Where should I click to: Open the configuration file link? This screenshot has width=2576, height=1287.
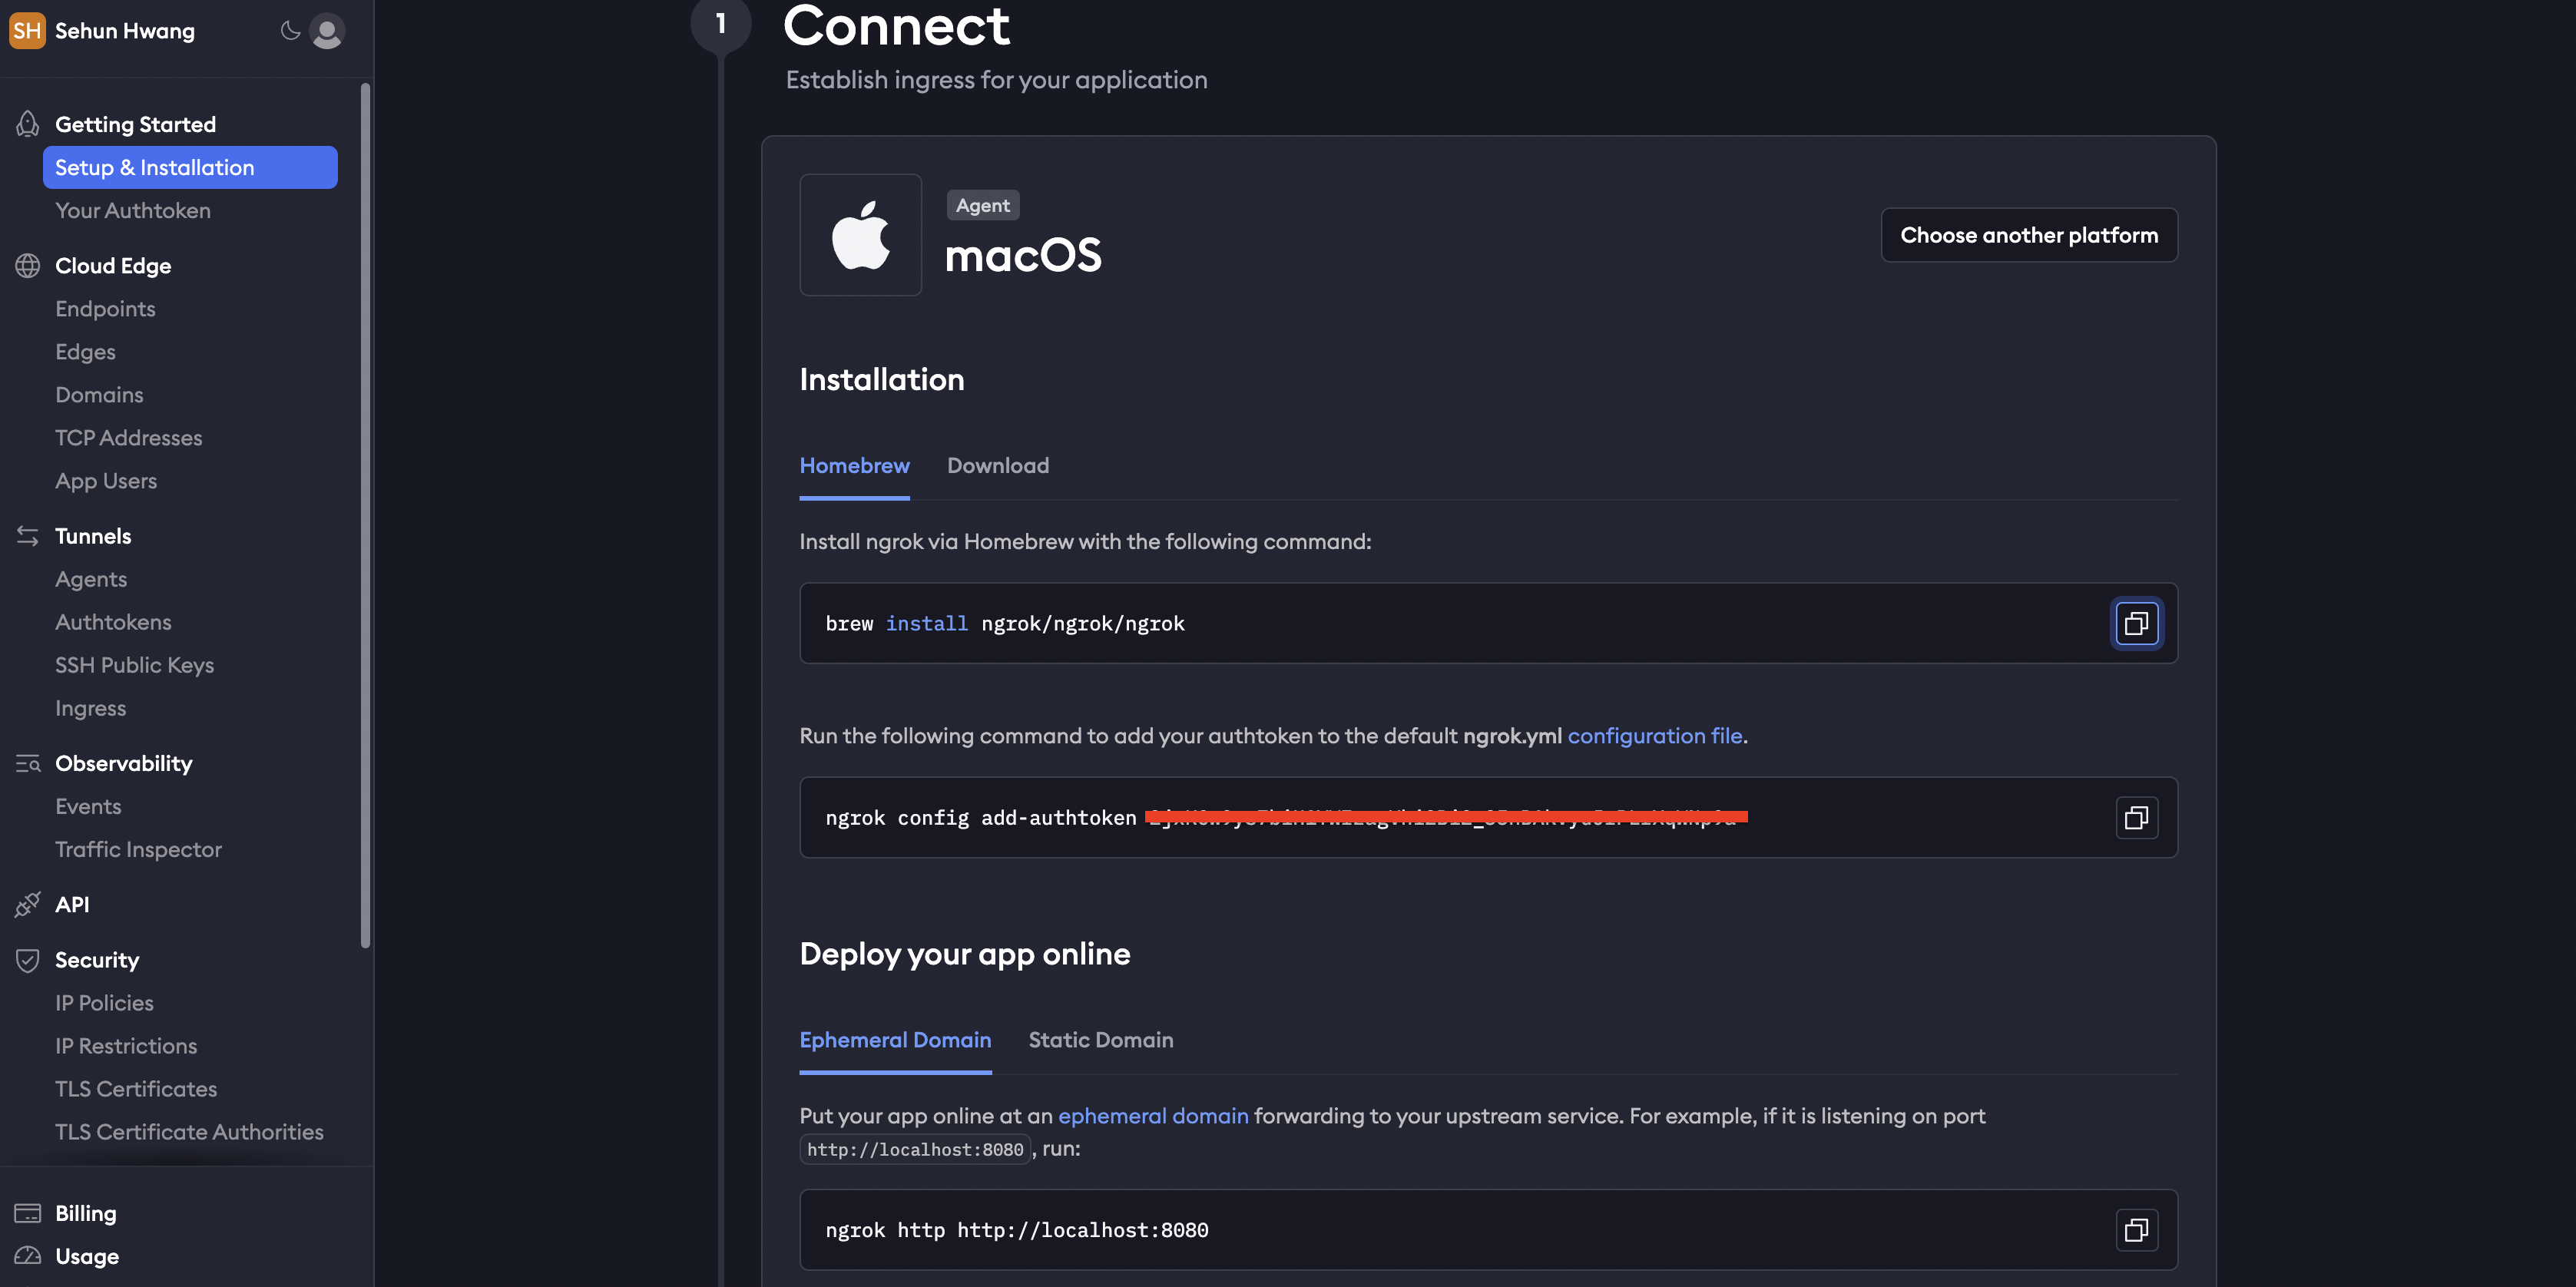(x=1655, y=735)
